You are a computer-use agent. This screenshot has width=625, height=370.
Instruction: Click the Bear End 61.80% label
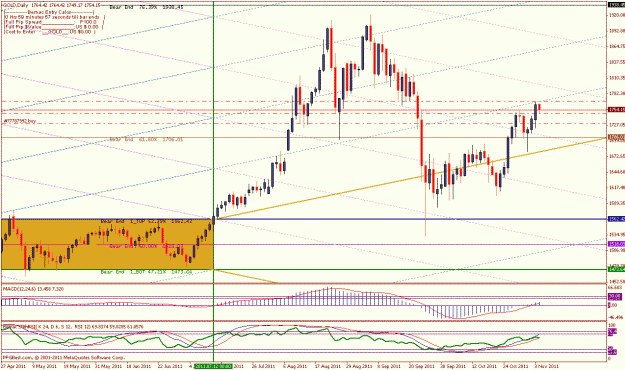point(146,140)
